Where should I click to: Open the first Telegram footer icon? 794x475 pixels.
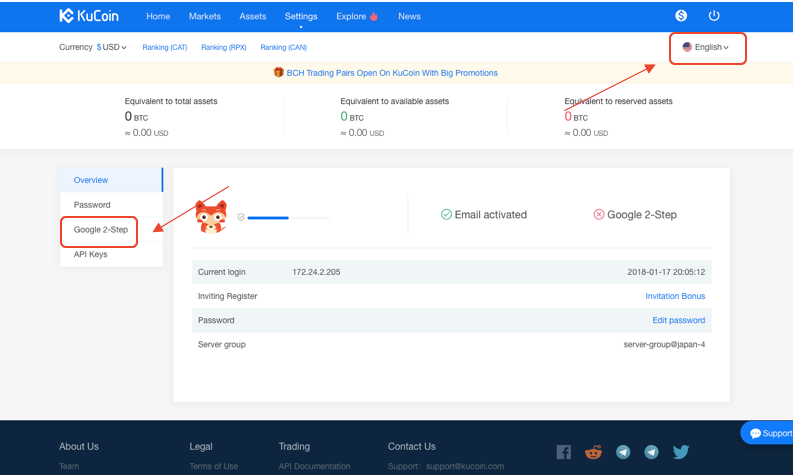pyautogui.click(x=623, y=452)
